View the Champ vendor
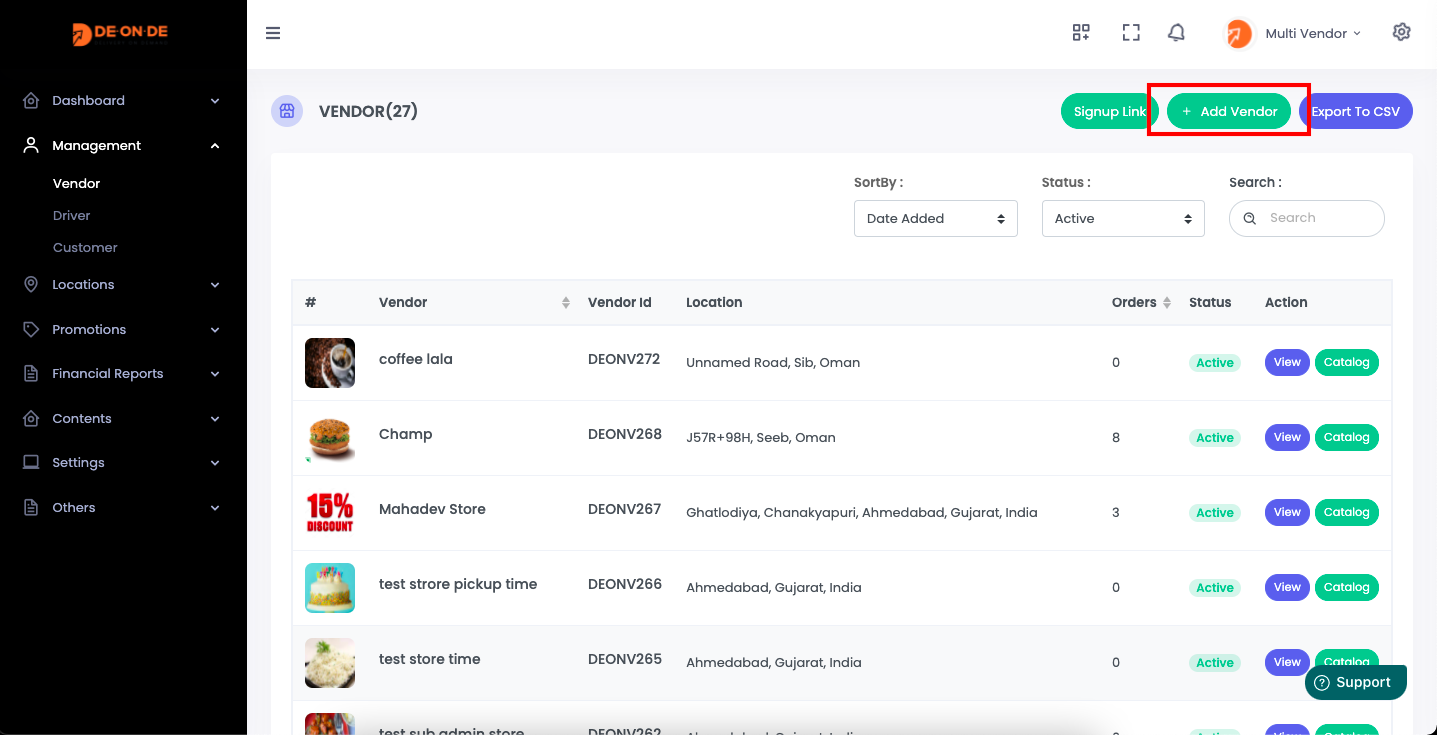The image size is (1437, 735). click(1287, 437)
